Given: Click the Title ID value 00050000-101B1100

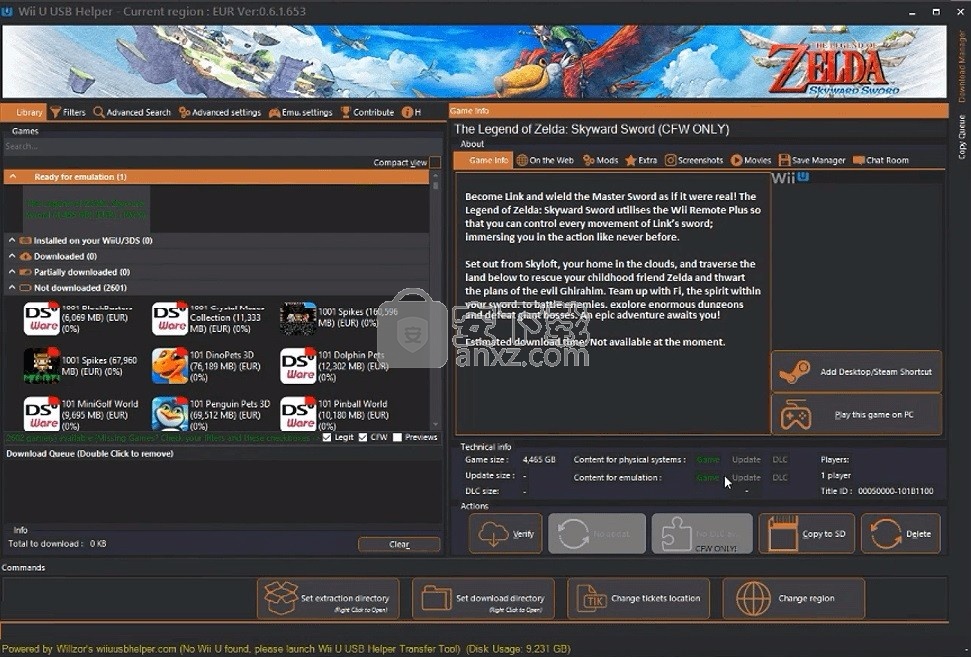Looking at the screenshot, I should point(895,491).
